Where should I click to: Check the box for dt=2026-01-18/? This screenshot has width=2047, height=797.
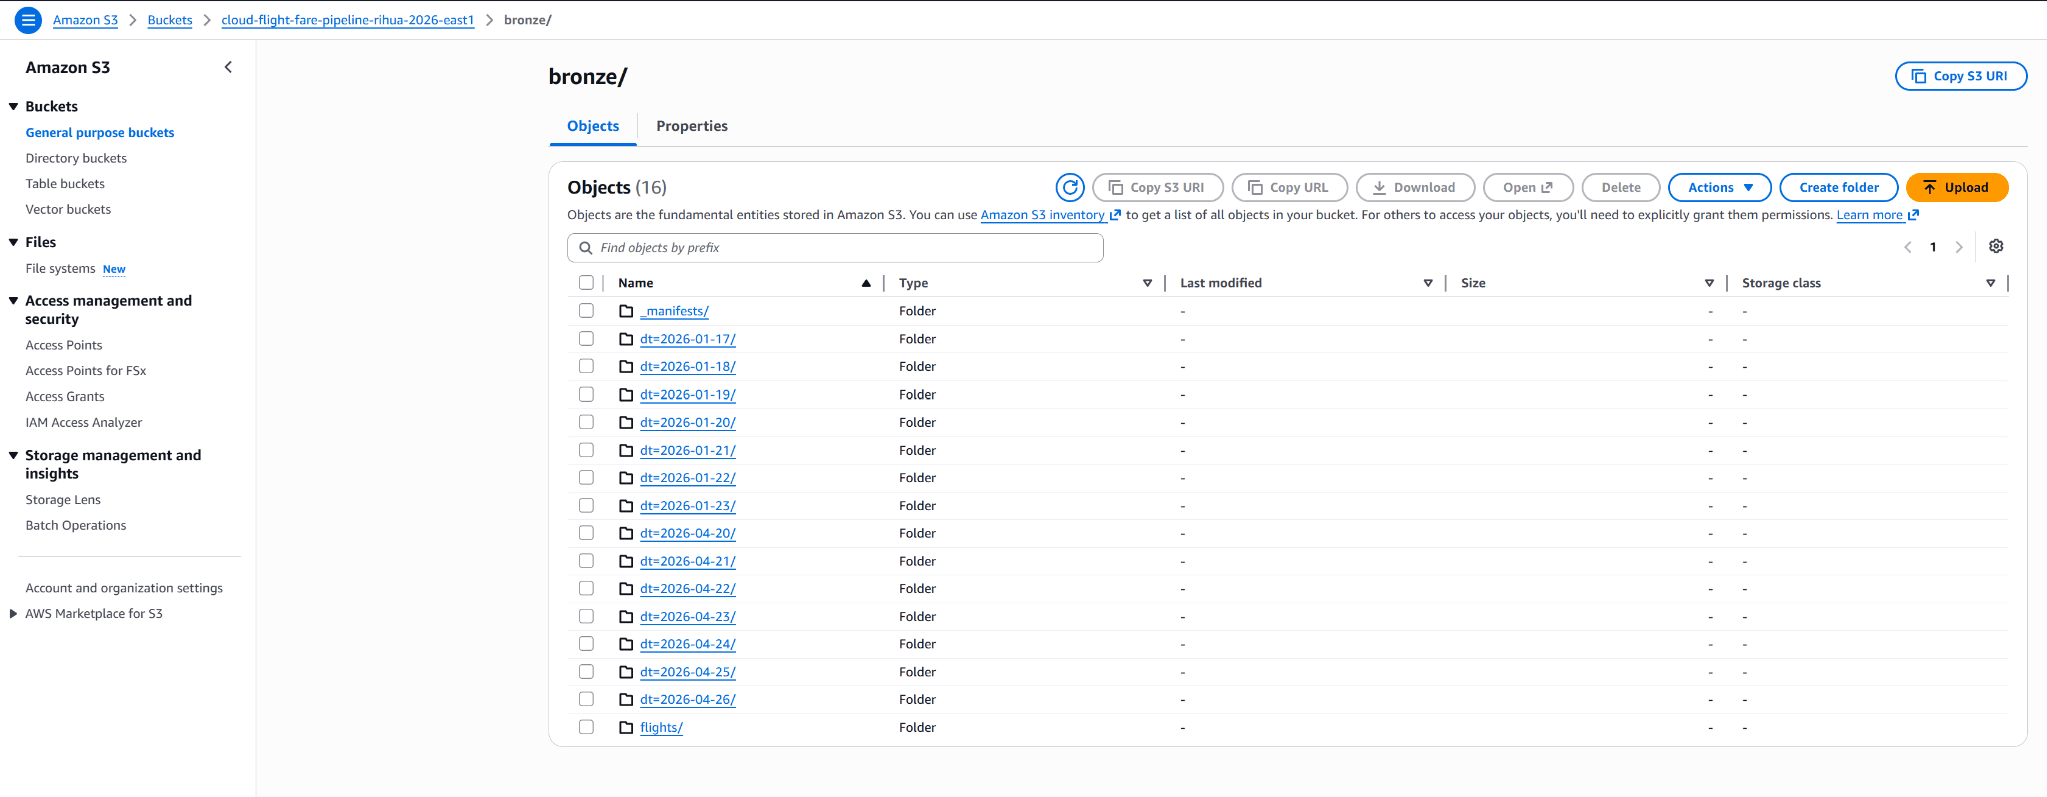(x=586, y=366)
